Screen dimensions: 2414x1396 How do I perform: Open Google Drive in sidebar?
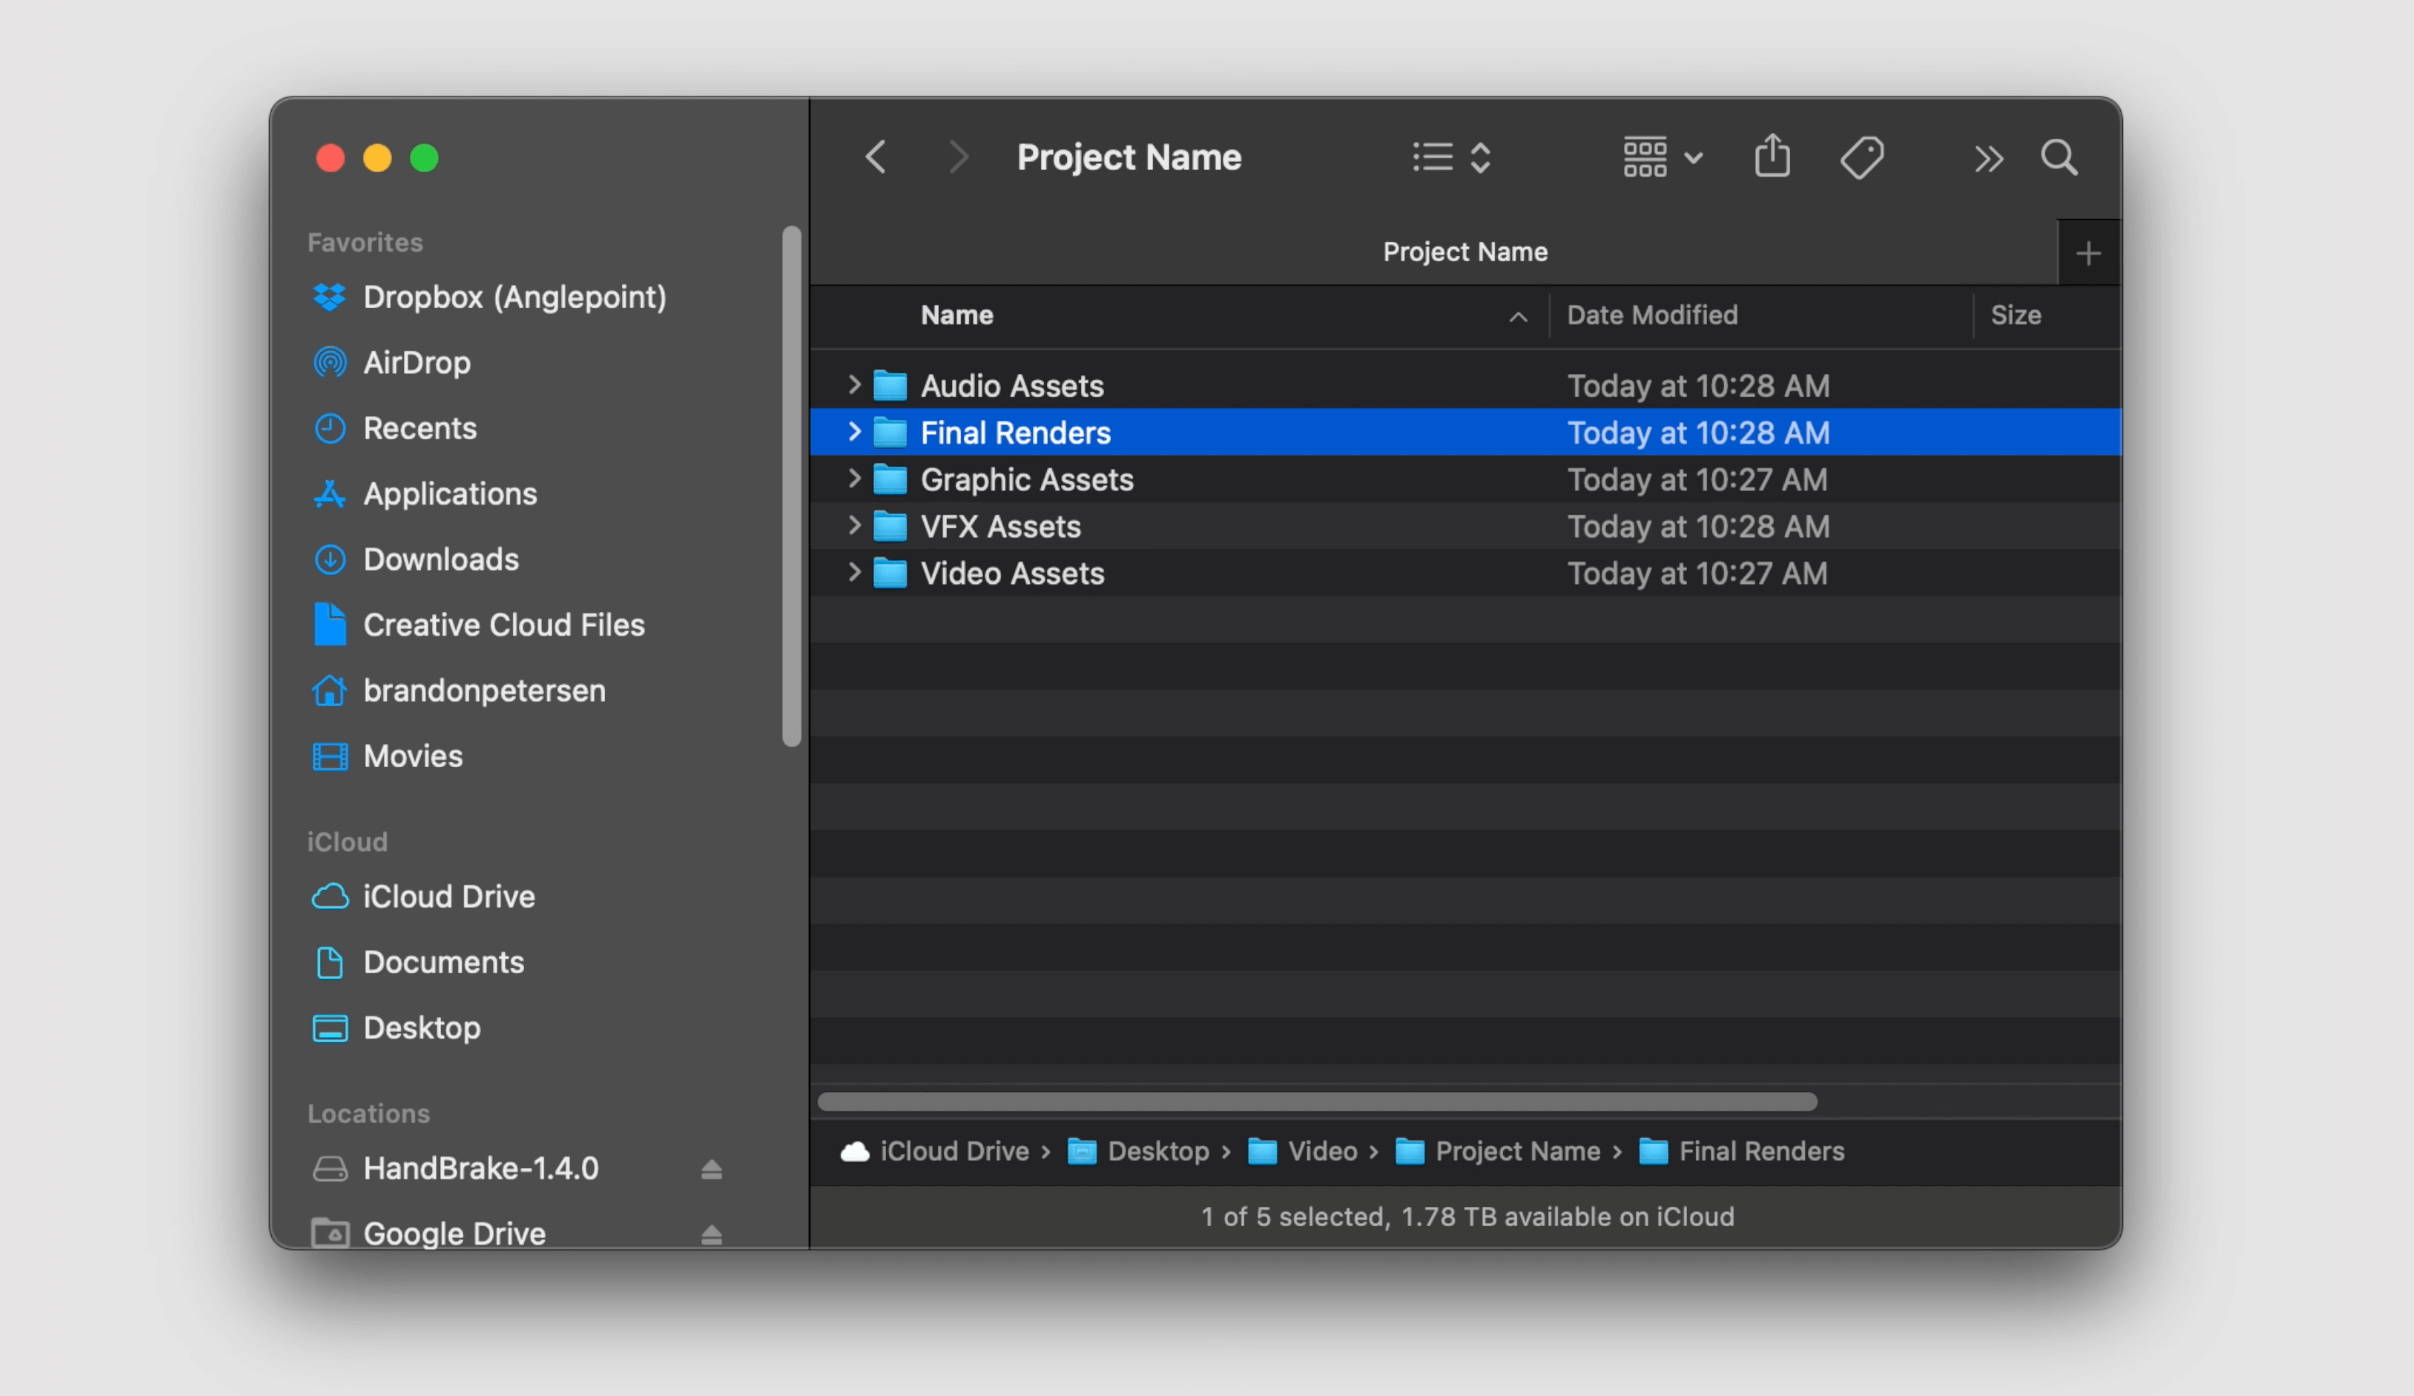(x=430, y=1233)
